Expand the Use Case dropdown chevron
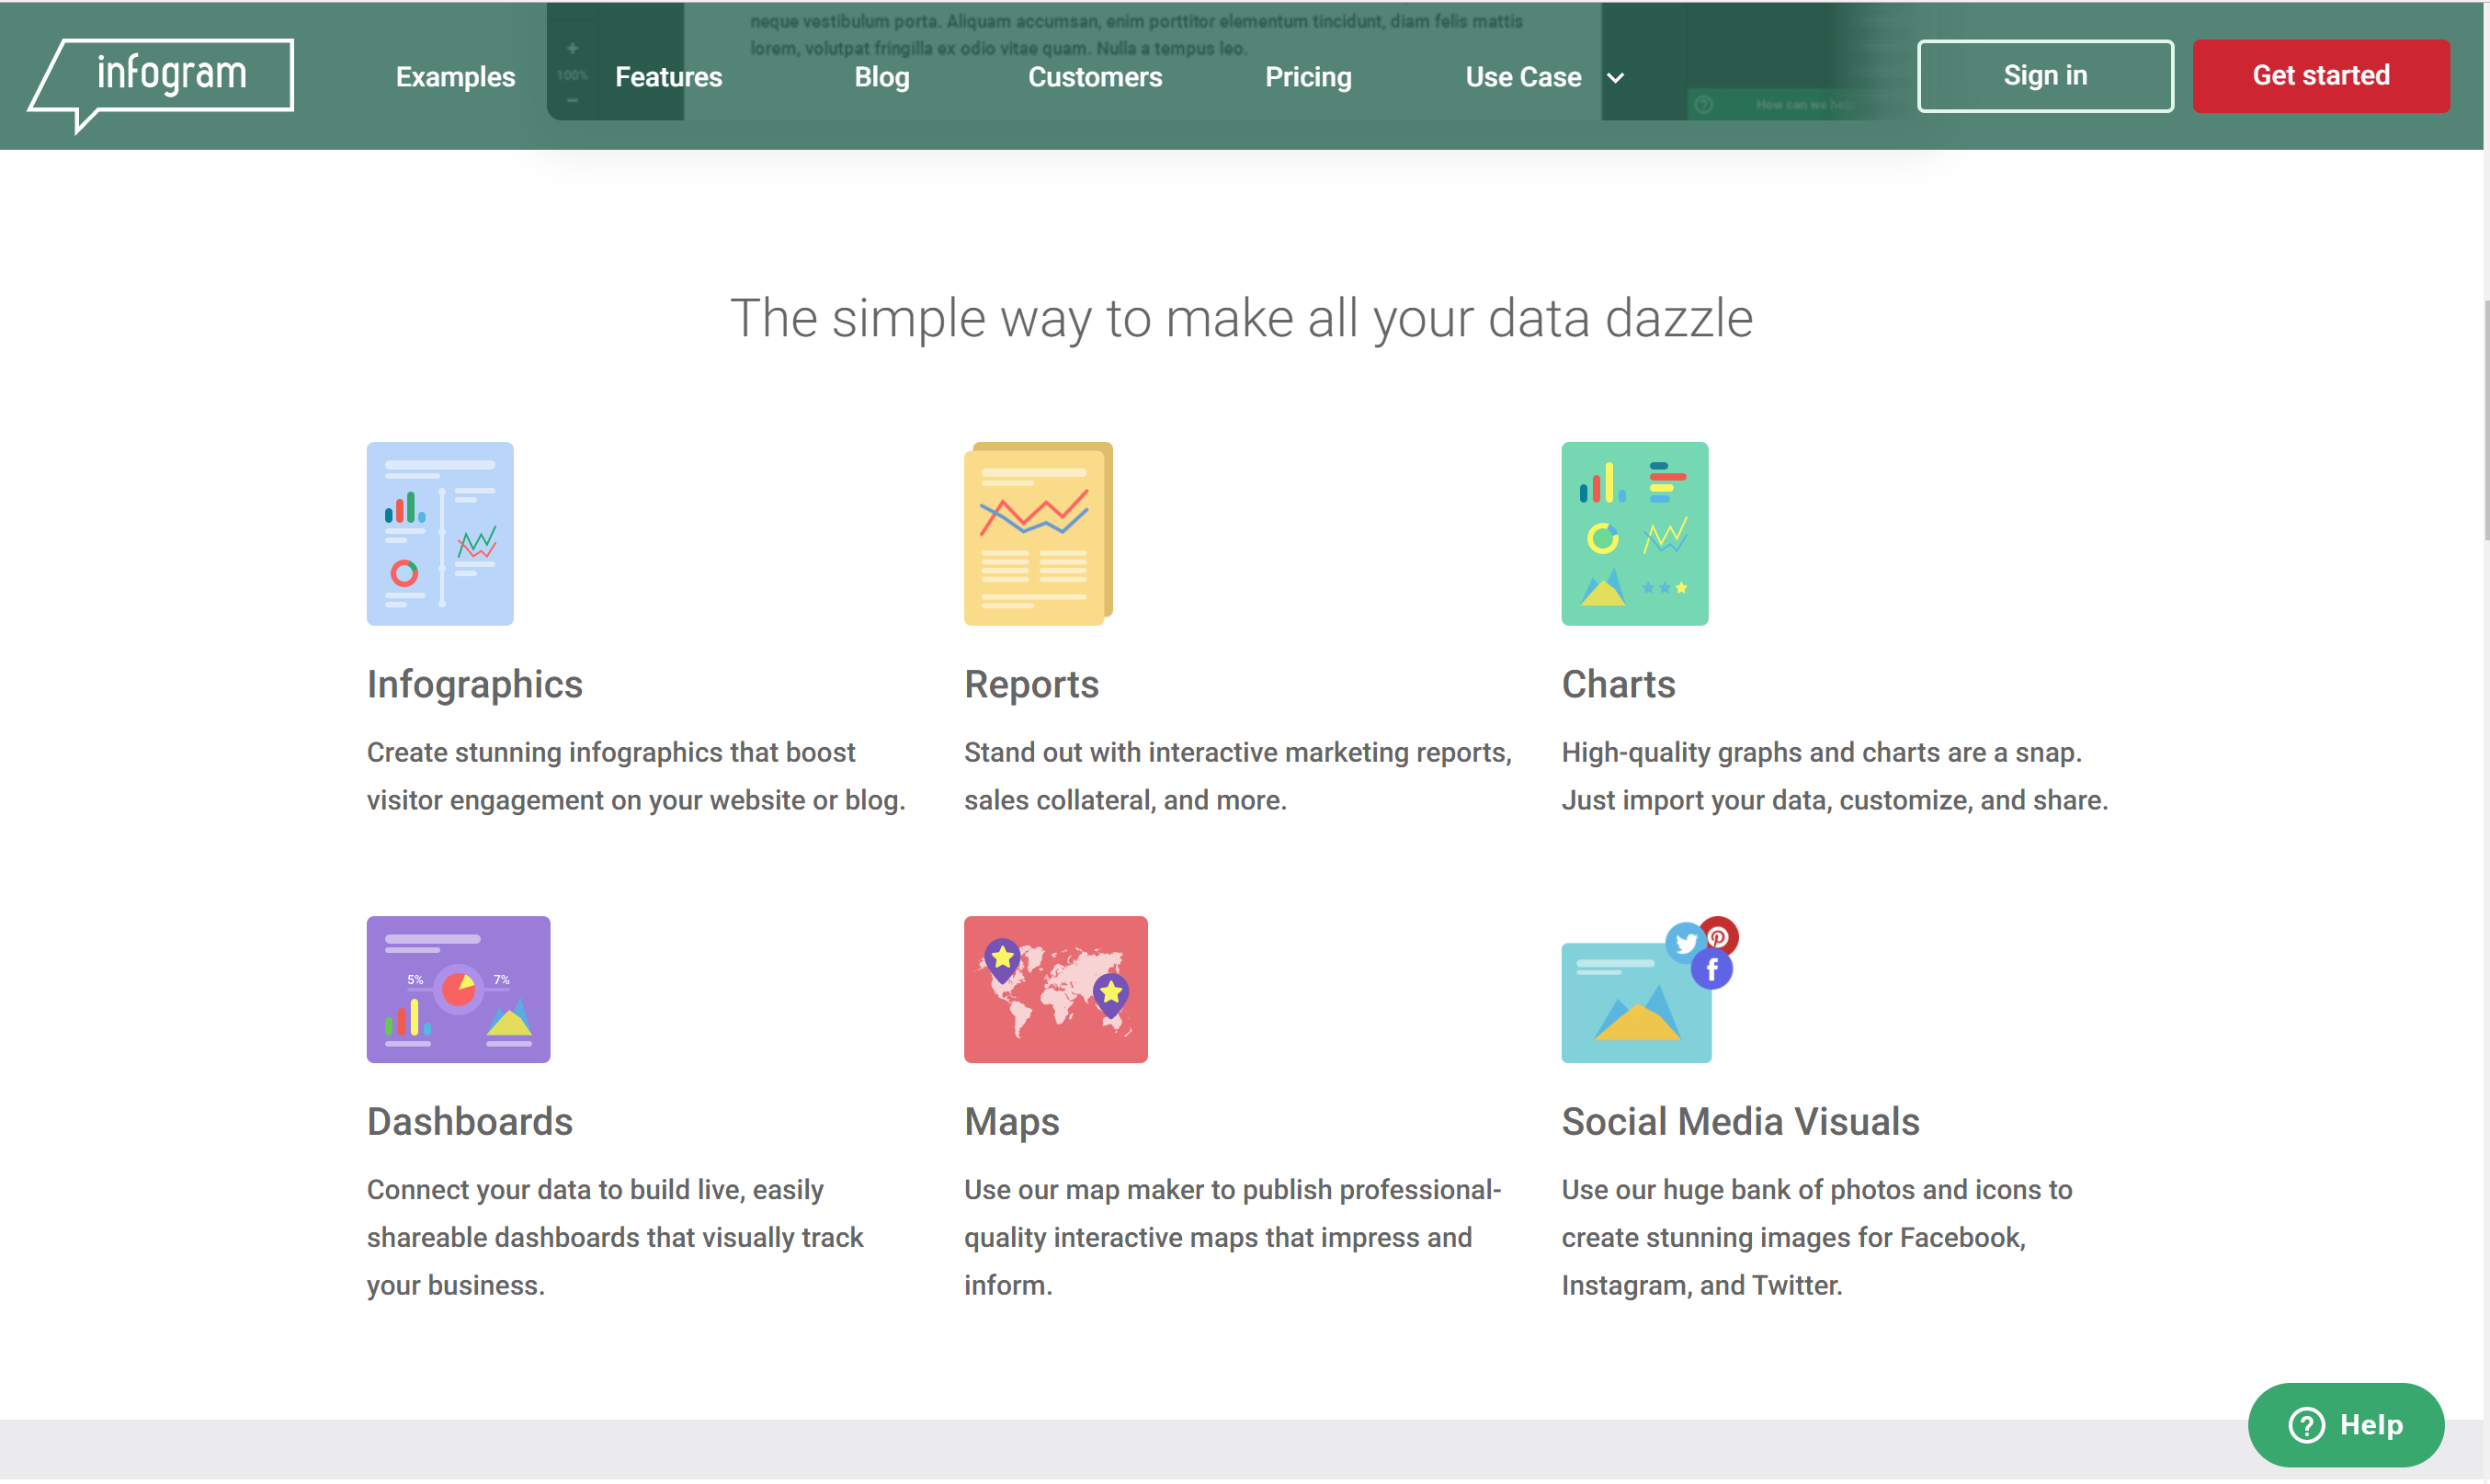 pyautogui.click(x=1615, y=78)
